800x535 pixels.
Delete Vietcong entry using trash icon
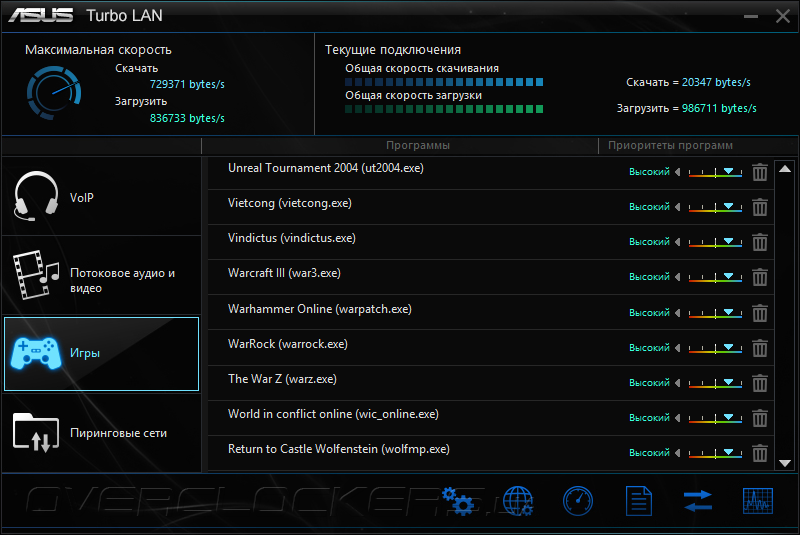click(x=760, y=207)
